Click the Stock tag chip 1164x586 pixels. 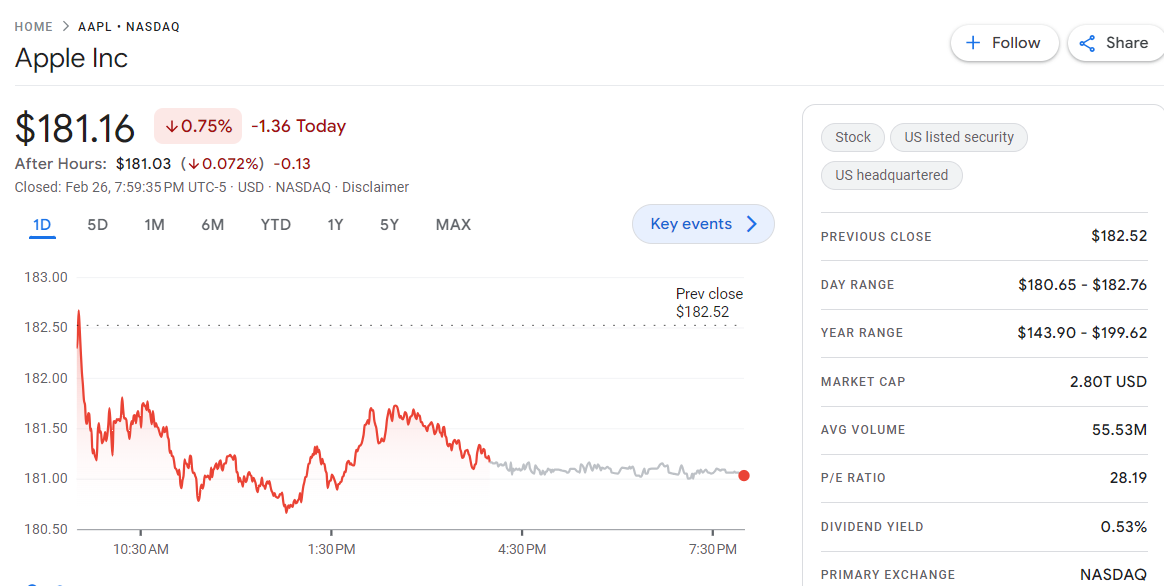pyautogui.click(x=853, y=137)
